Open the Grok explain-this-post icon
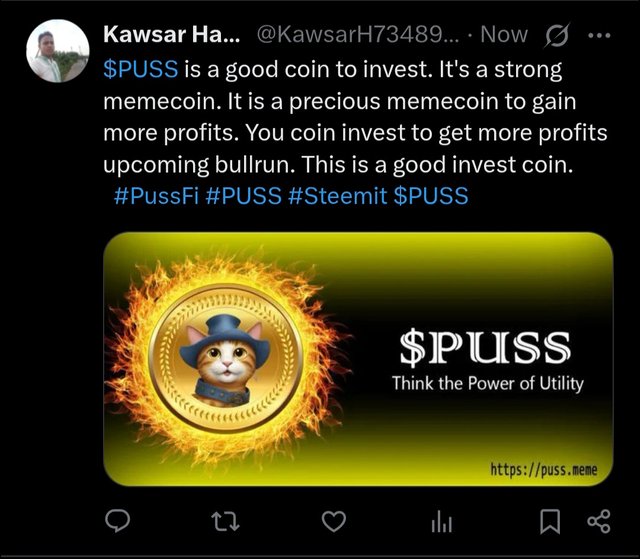This screenshot has height=559, width=640. (x=557, y=35)
